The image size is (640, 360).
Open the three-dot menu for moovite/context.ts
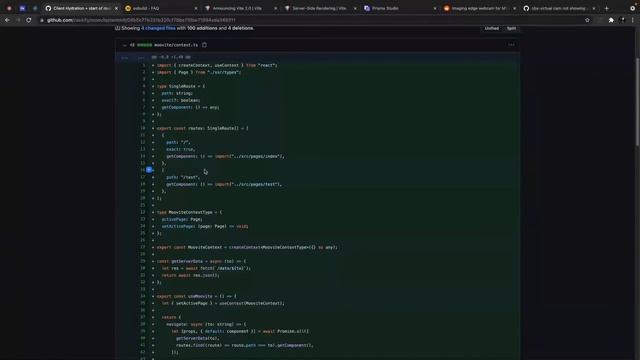[x=511, y=45]
